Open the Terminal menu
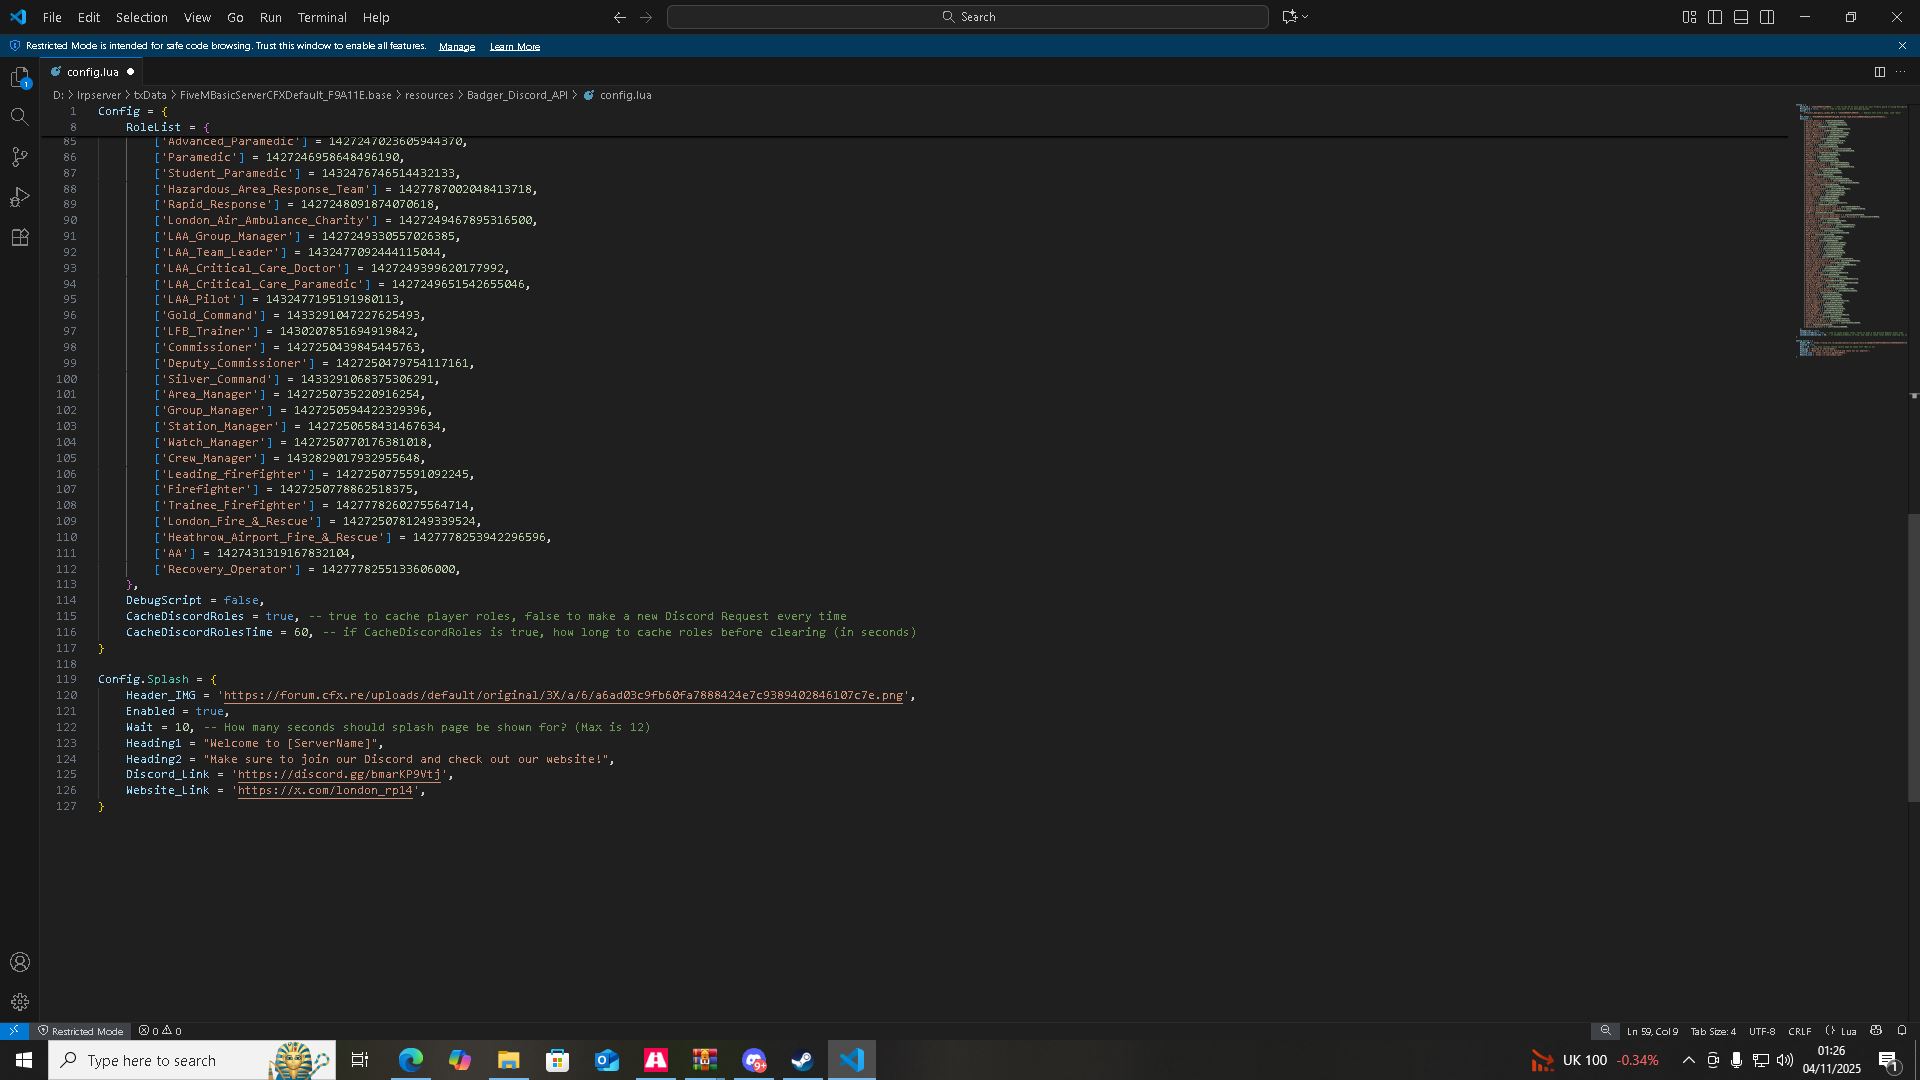 [322, 17]
